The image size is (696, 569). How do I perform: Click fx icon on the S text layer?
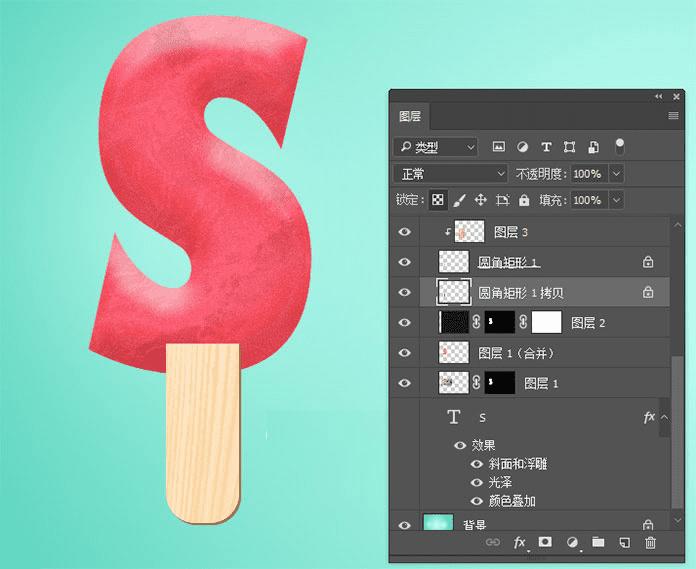(649, 417)
